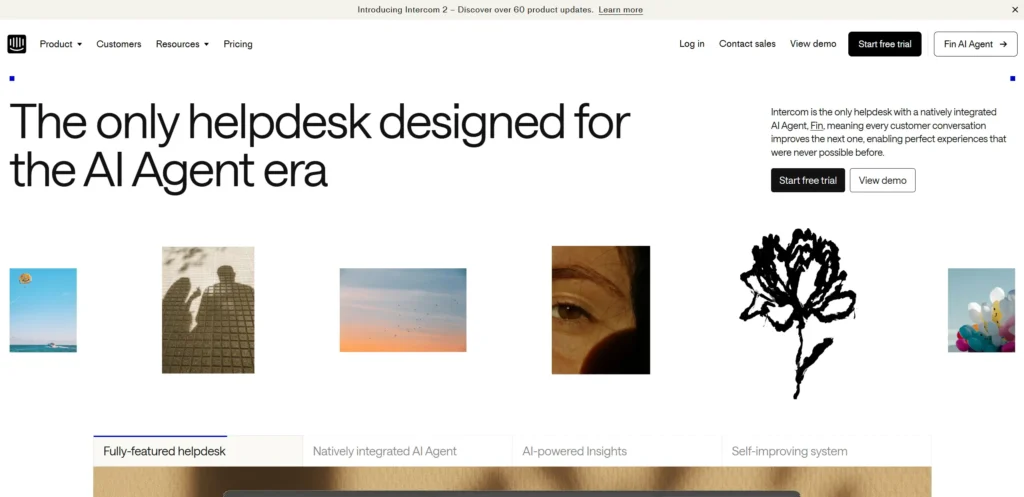Click Start free trial below the description
Image resolution: width=1024 pixels, height=497 pixels.
(808, 180)
